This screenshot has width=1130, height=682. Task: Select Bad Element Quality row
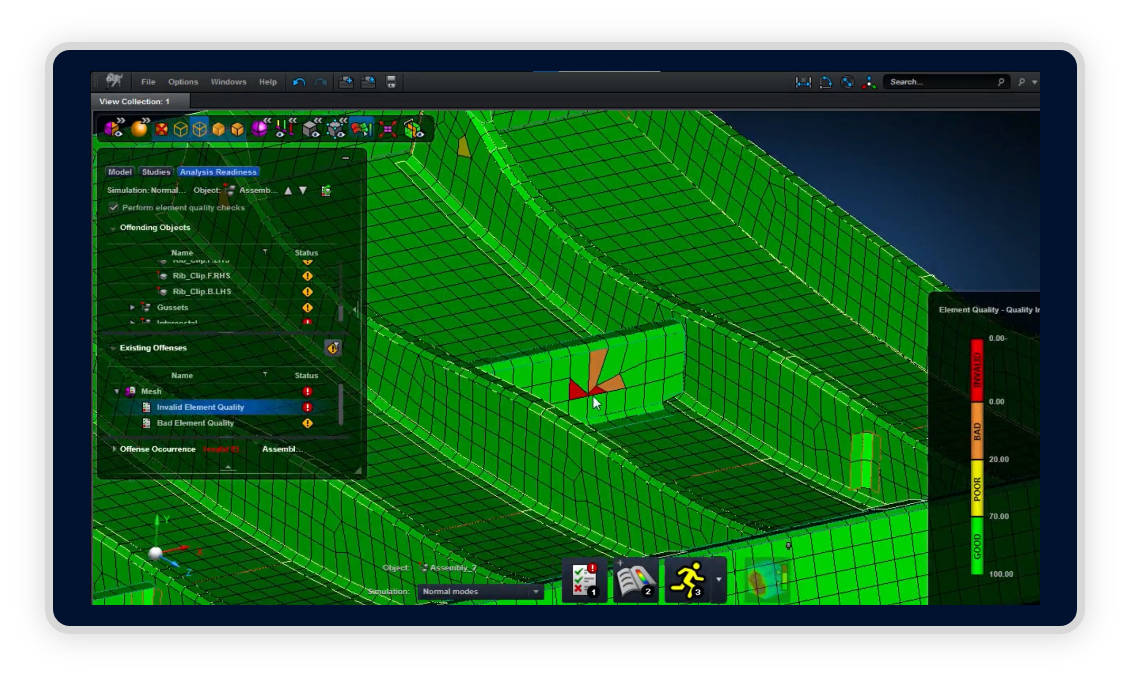coord(223,423)
